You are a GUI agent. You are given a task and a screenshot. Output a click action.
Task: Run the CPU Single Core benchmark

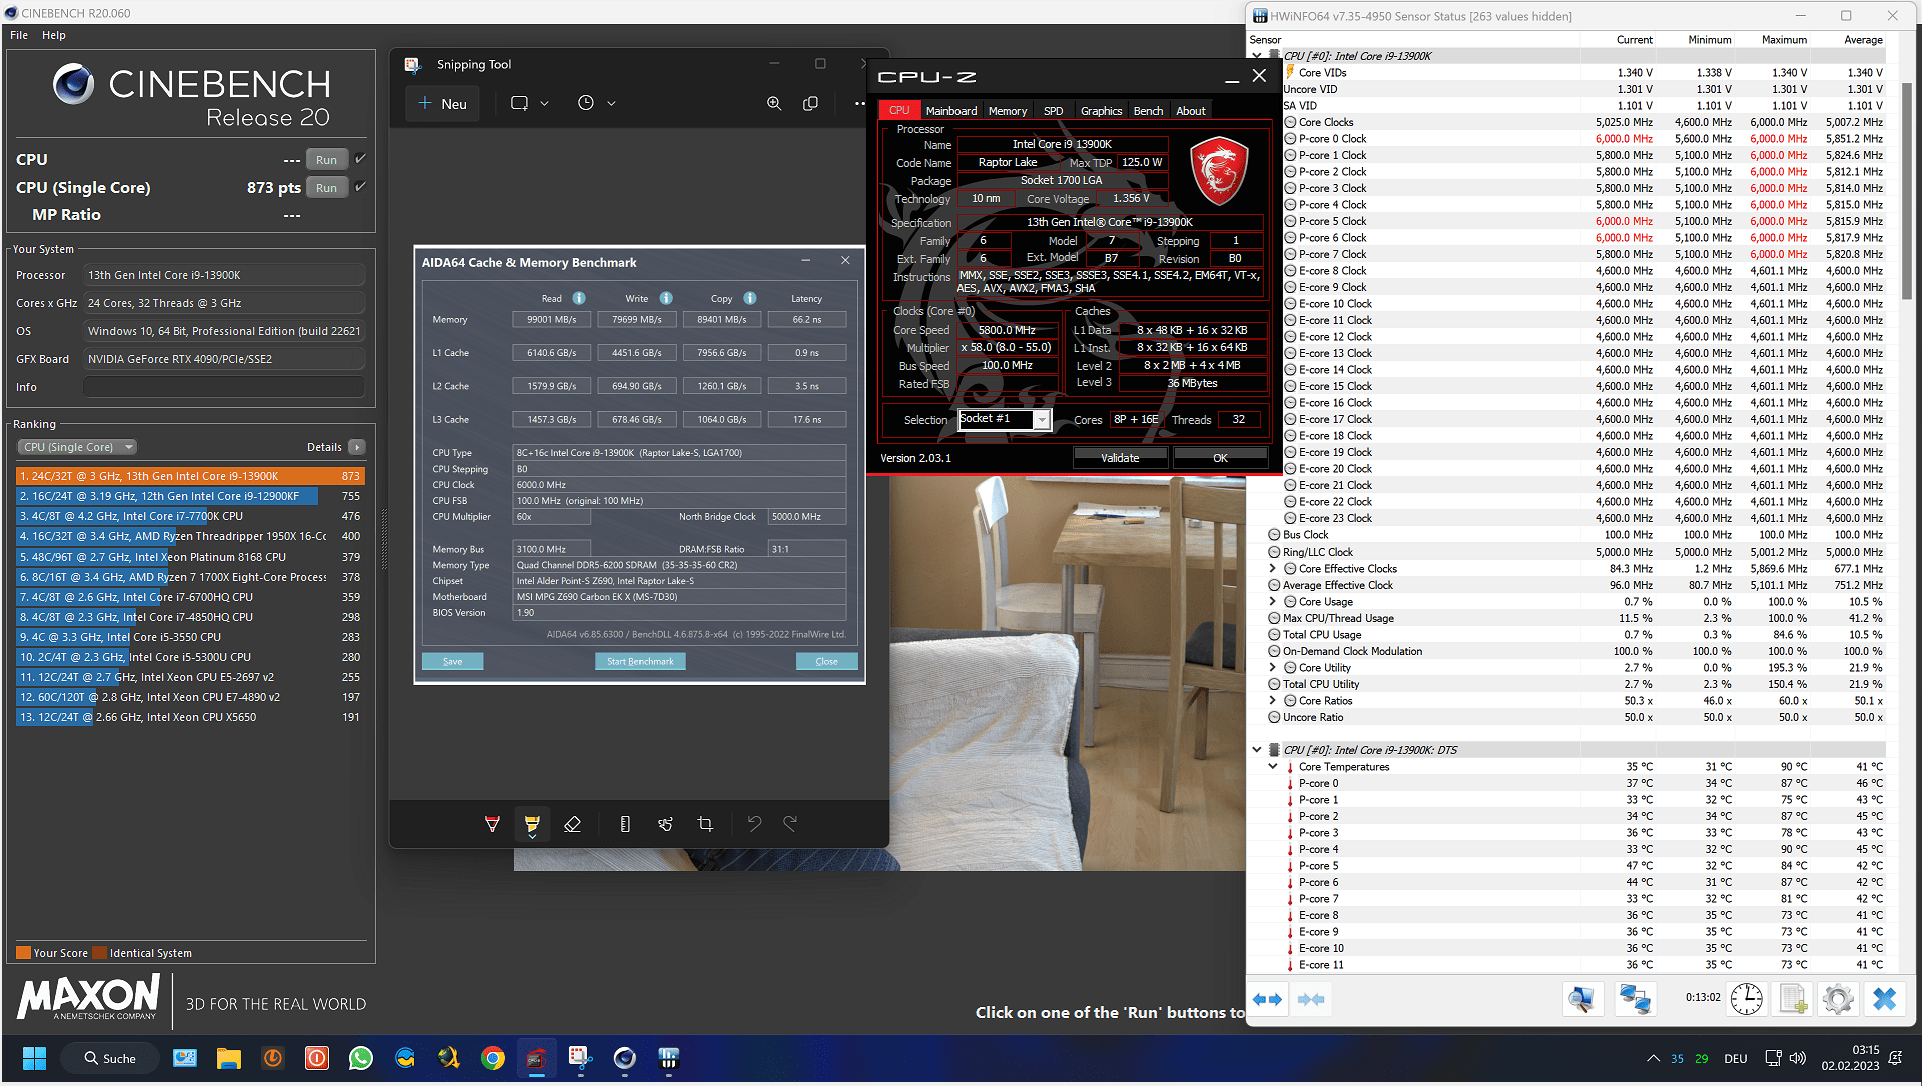(x=327, y=187)
